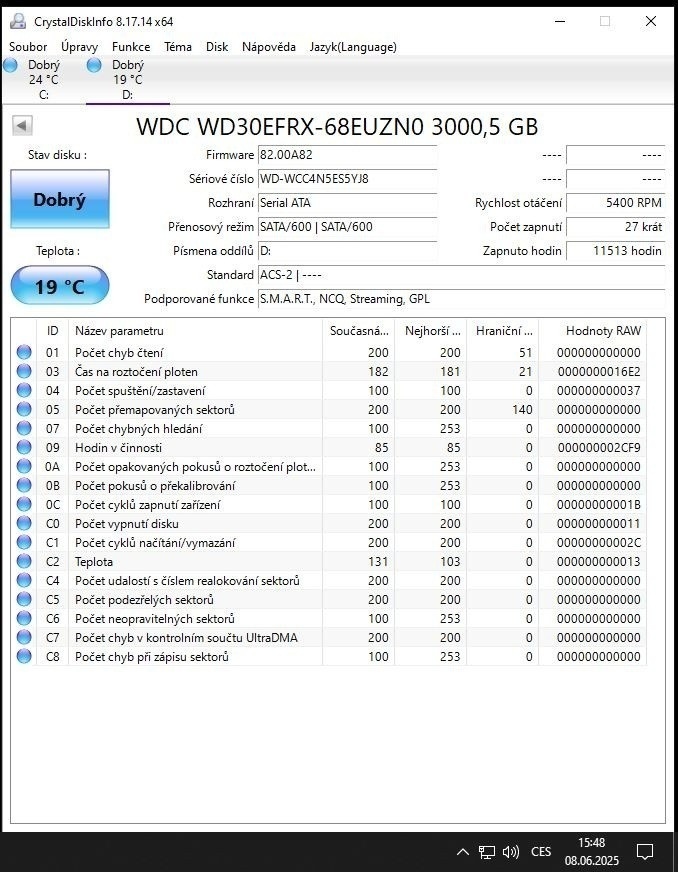
Task: Click the status orb in row 07
Action: pyautogui.click(x=24, y=428)
